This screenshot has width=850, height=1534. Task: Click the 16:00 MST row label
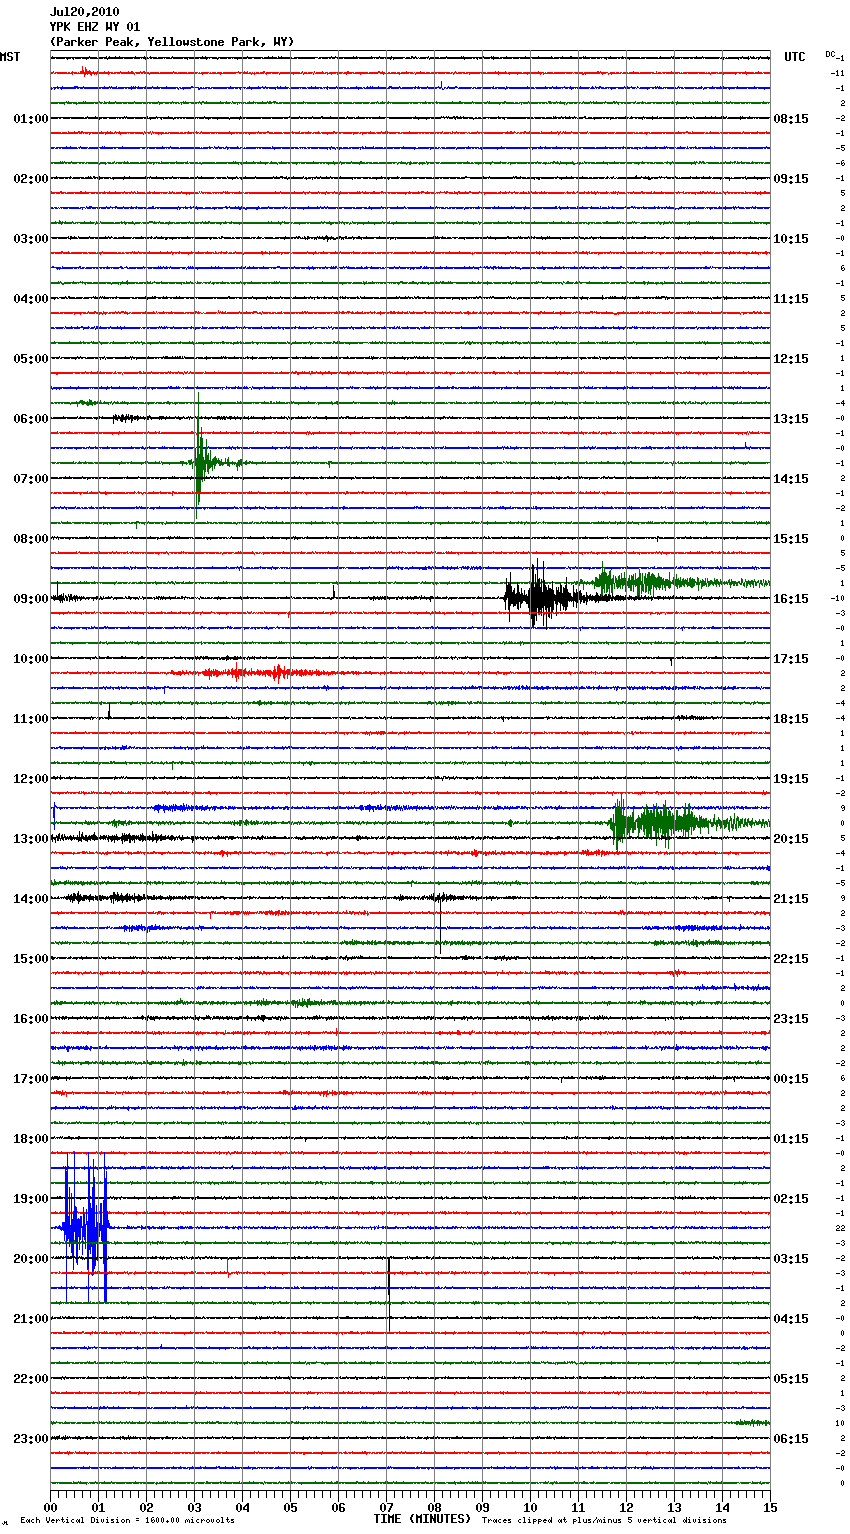pyautogui.click(x=31, y=1019)
